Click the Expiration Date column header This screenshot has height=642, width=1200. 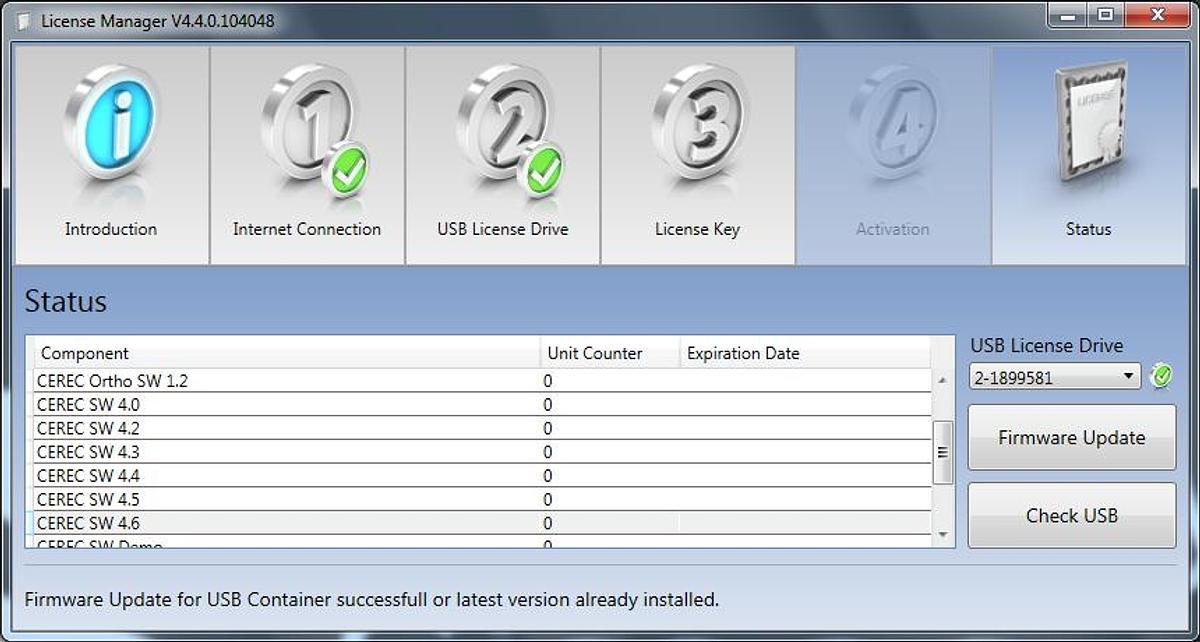tap(743, 353)
